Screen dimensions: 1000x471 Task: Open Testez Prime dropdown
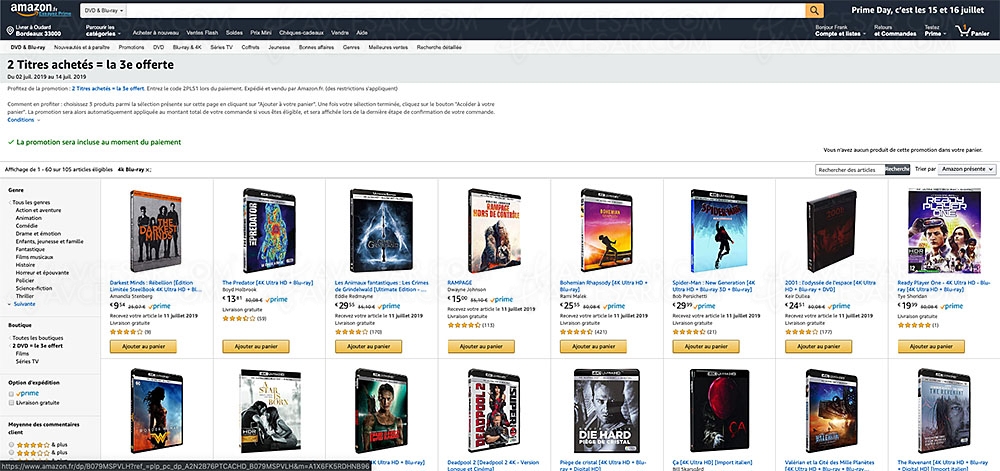(935, 31)
